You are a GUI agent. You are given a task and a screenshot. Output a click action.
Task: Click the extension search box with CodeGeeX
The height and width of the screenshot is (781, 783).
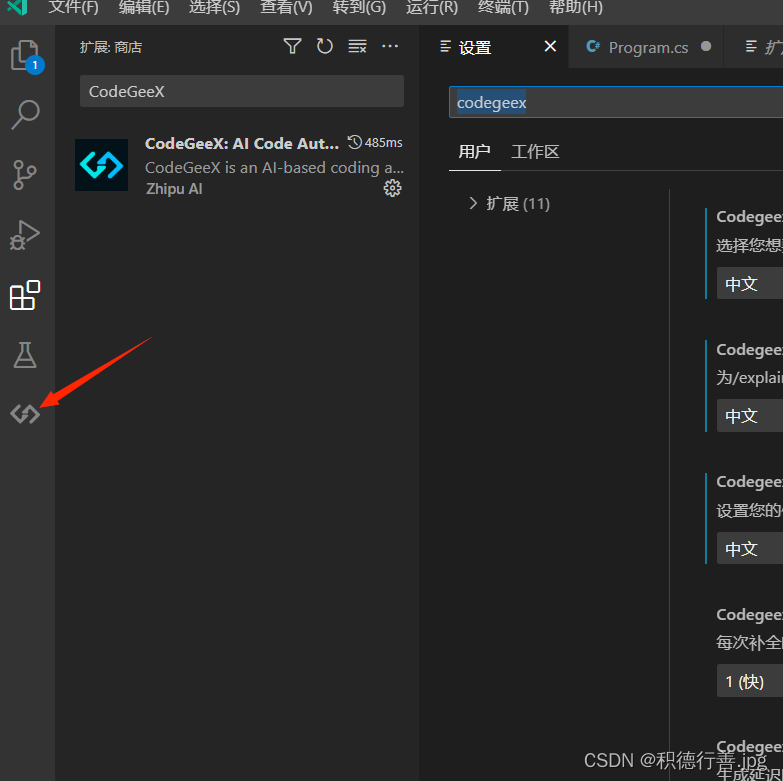(x=242, y=91)
